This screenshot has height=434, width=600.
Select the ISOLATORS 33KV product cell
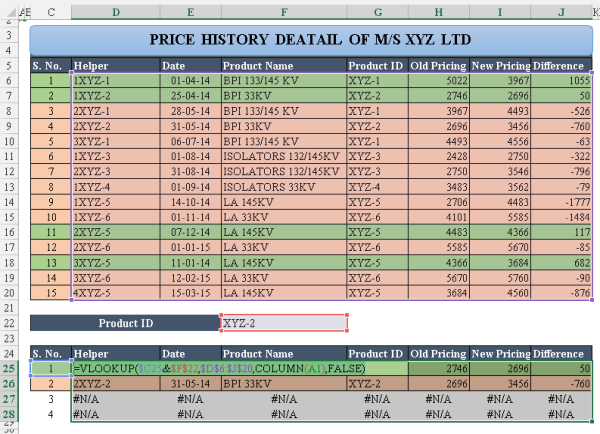tap(283, 187)
